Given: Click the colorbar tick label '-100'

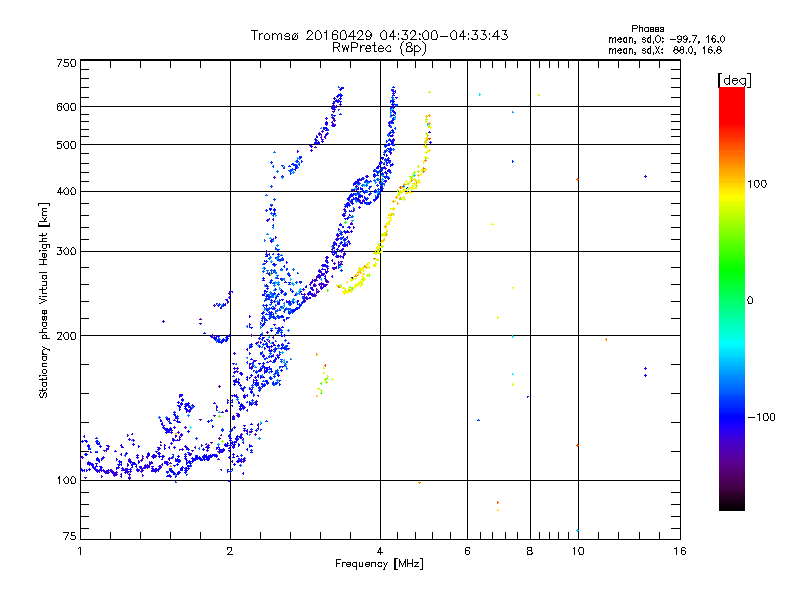Looking at the screenshot, I should click(761, 417).
